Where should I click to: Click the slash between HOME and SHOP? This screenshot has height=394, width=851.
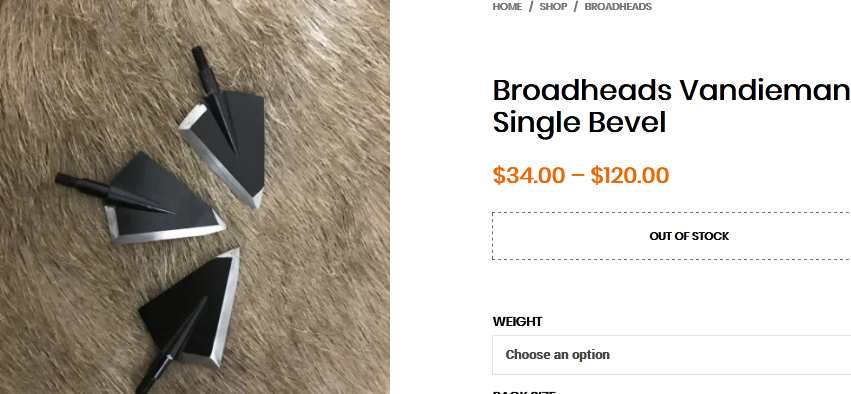531,7
